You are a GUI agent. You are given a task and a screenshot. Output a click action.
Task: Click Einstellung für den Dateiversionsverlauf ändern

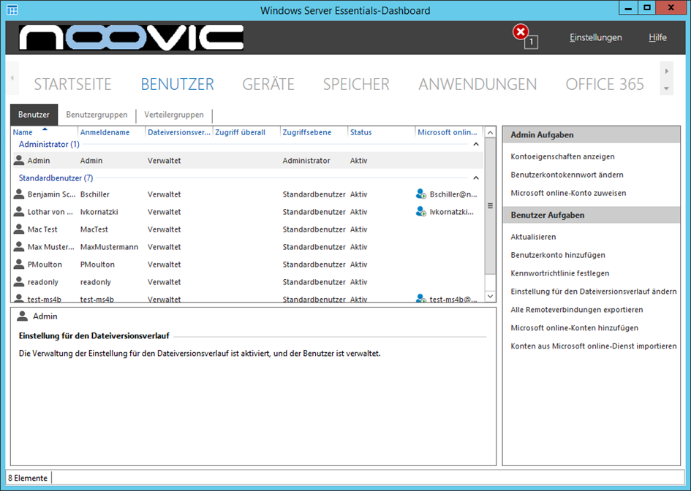point(594,291)
